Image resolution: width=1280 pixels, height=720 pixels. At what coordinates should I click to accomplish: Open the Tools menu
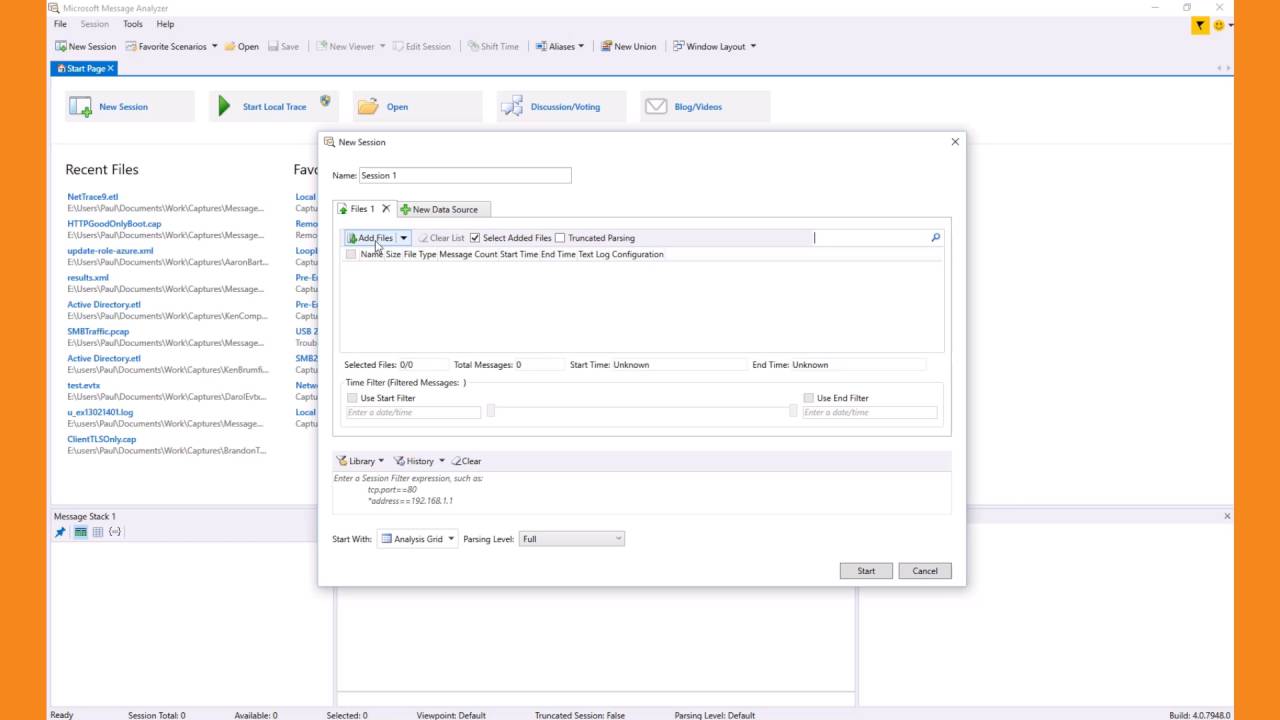(x=133, y=24)
